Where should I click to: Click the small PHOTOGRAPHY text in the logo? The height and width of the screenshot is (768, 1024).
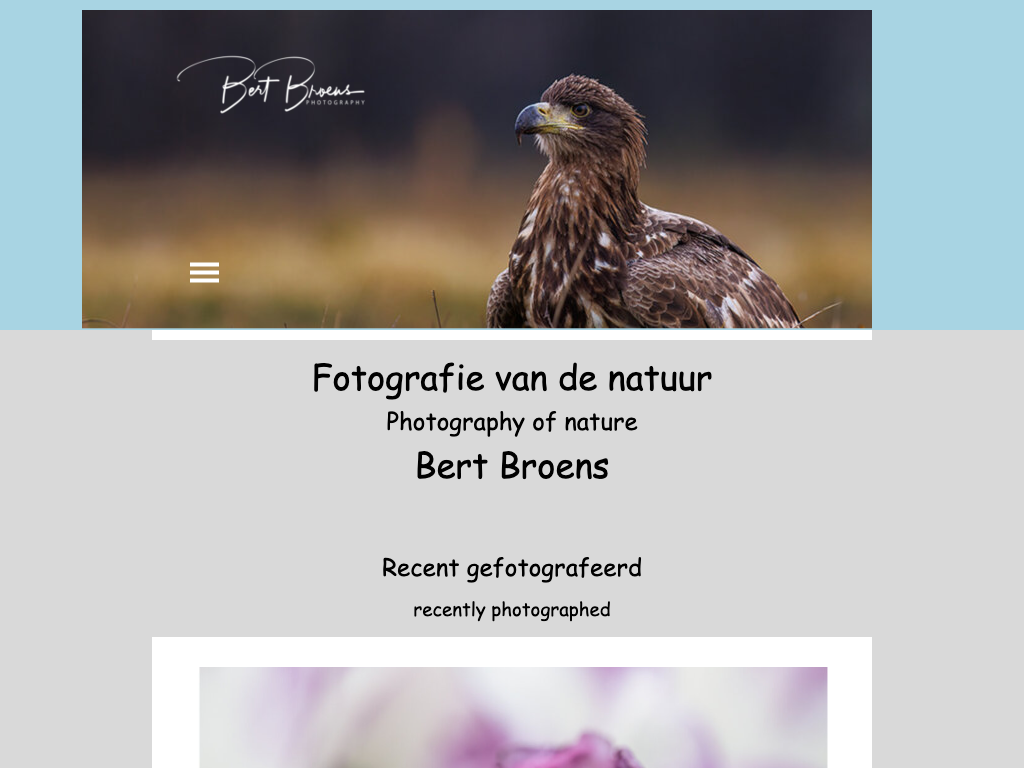tap(335, 103)
